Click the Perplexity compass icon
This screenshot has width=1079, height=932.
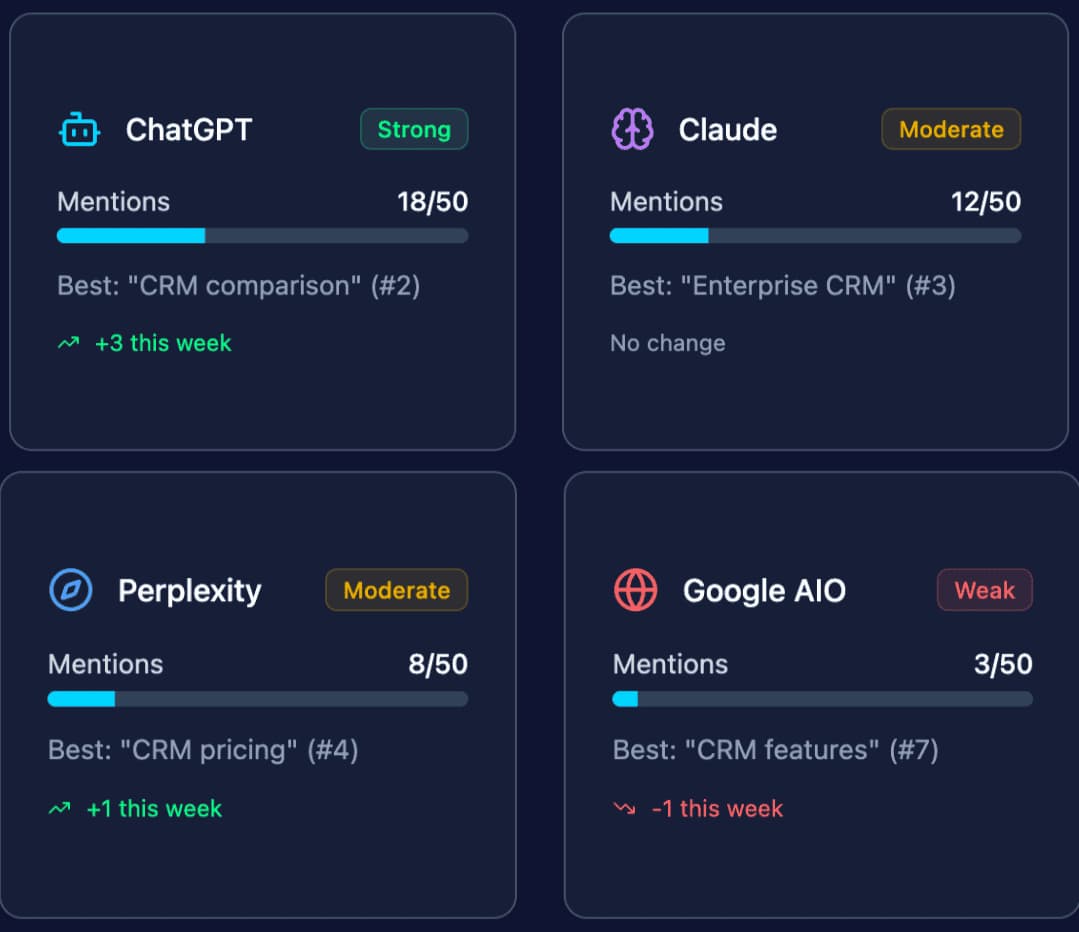click(70, 591)
